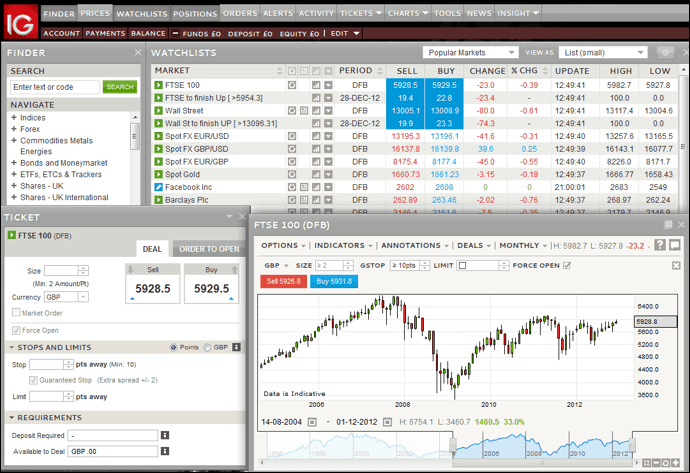690x473 pixels.
Task: Open the Popular Markets watchlist dropdown
Action: [470, 52]
